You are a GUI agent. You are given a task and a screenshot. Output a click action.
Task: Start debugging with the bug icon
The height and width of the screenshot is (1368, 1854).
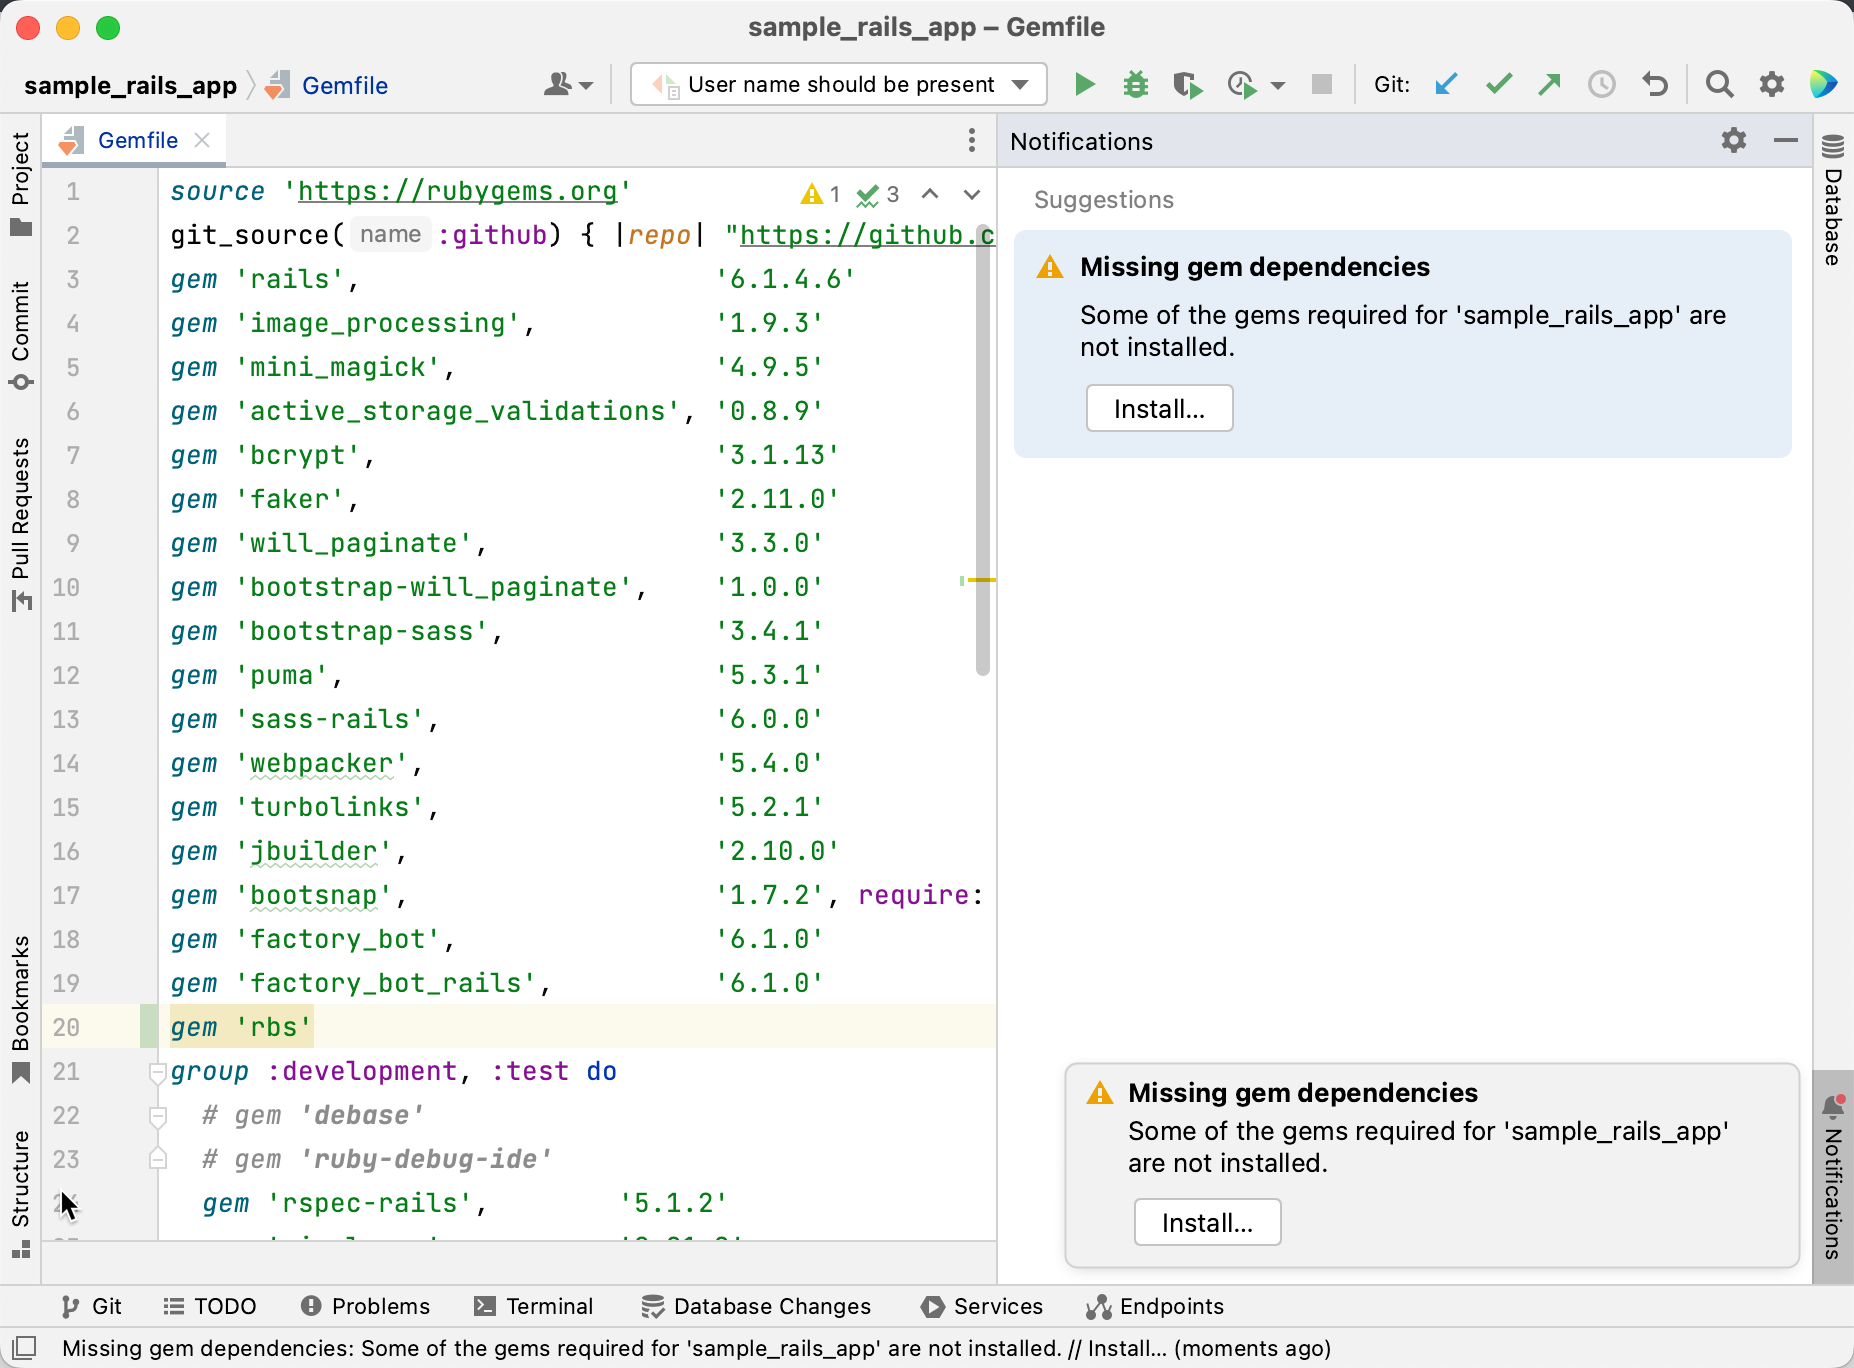(x=1136, y=85)
